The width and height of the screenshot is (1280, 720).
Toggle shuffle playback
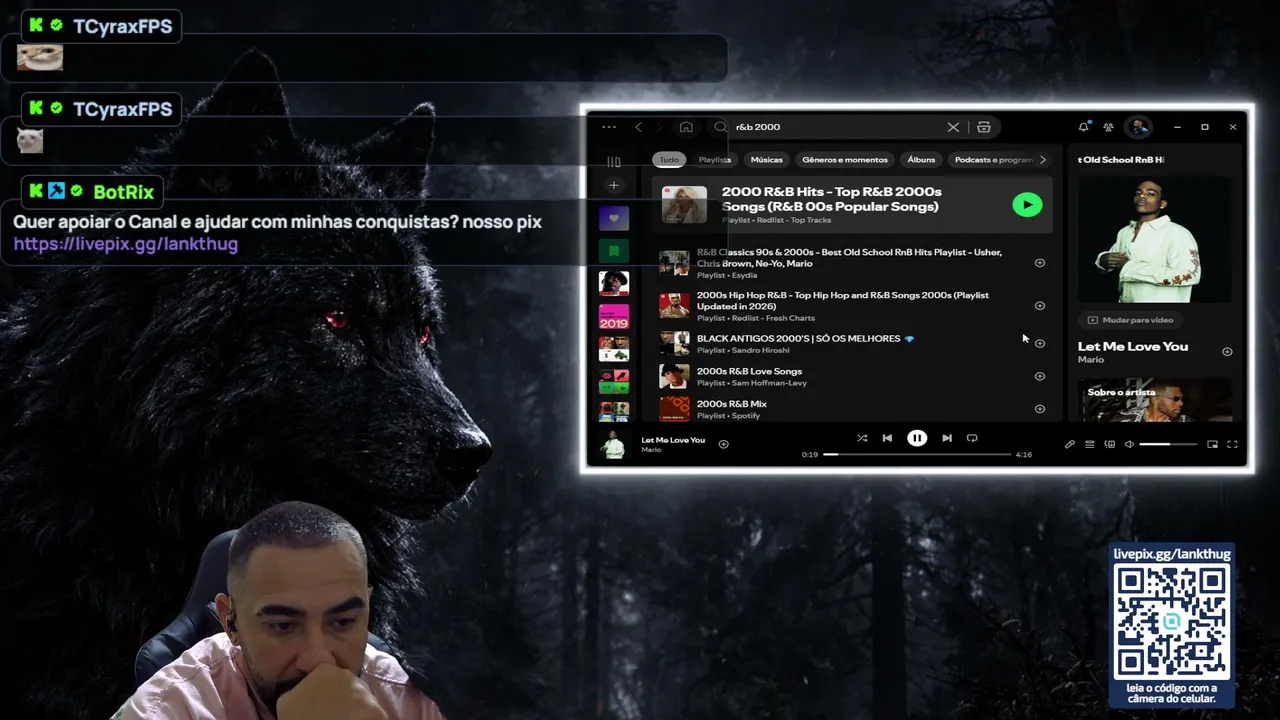pyautogui.click(x=862, y=438)
